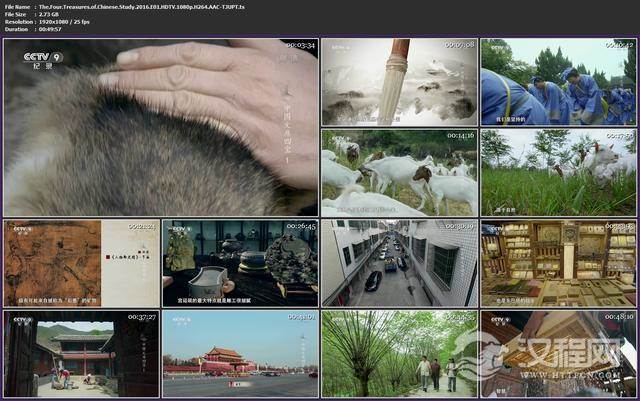This screenshot has height=401, width=640.
Task: Select the blue-uniformed workers thumbnail
Action: point(557,82)
